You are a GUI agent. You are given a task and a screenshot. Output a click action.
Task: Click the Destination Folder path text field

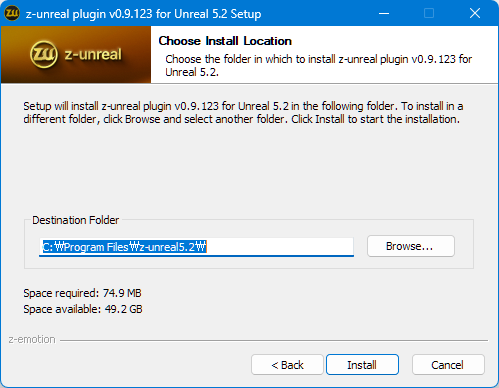click(196, 247)
